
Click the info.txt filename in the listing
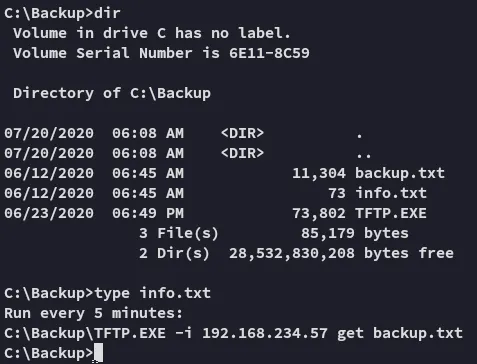pyautogui.click(x=391, y=193)
